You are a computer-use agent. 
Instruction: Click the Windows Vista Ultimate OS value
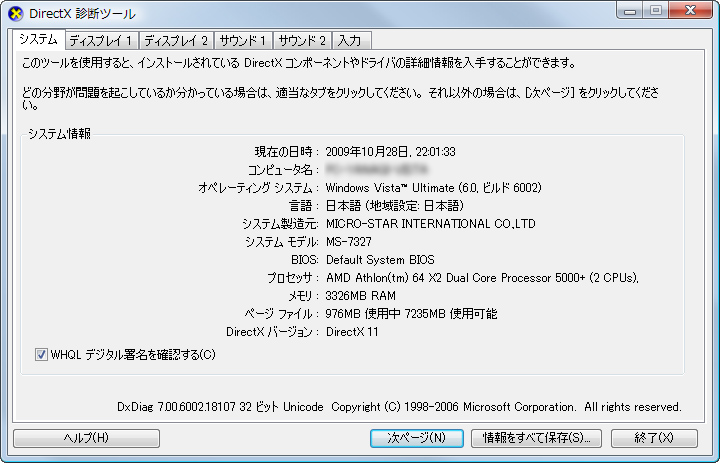click(433, 188)
